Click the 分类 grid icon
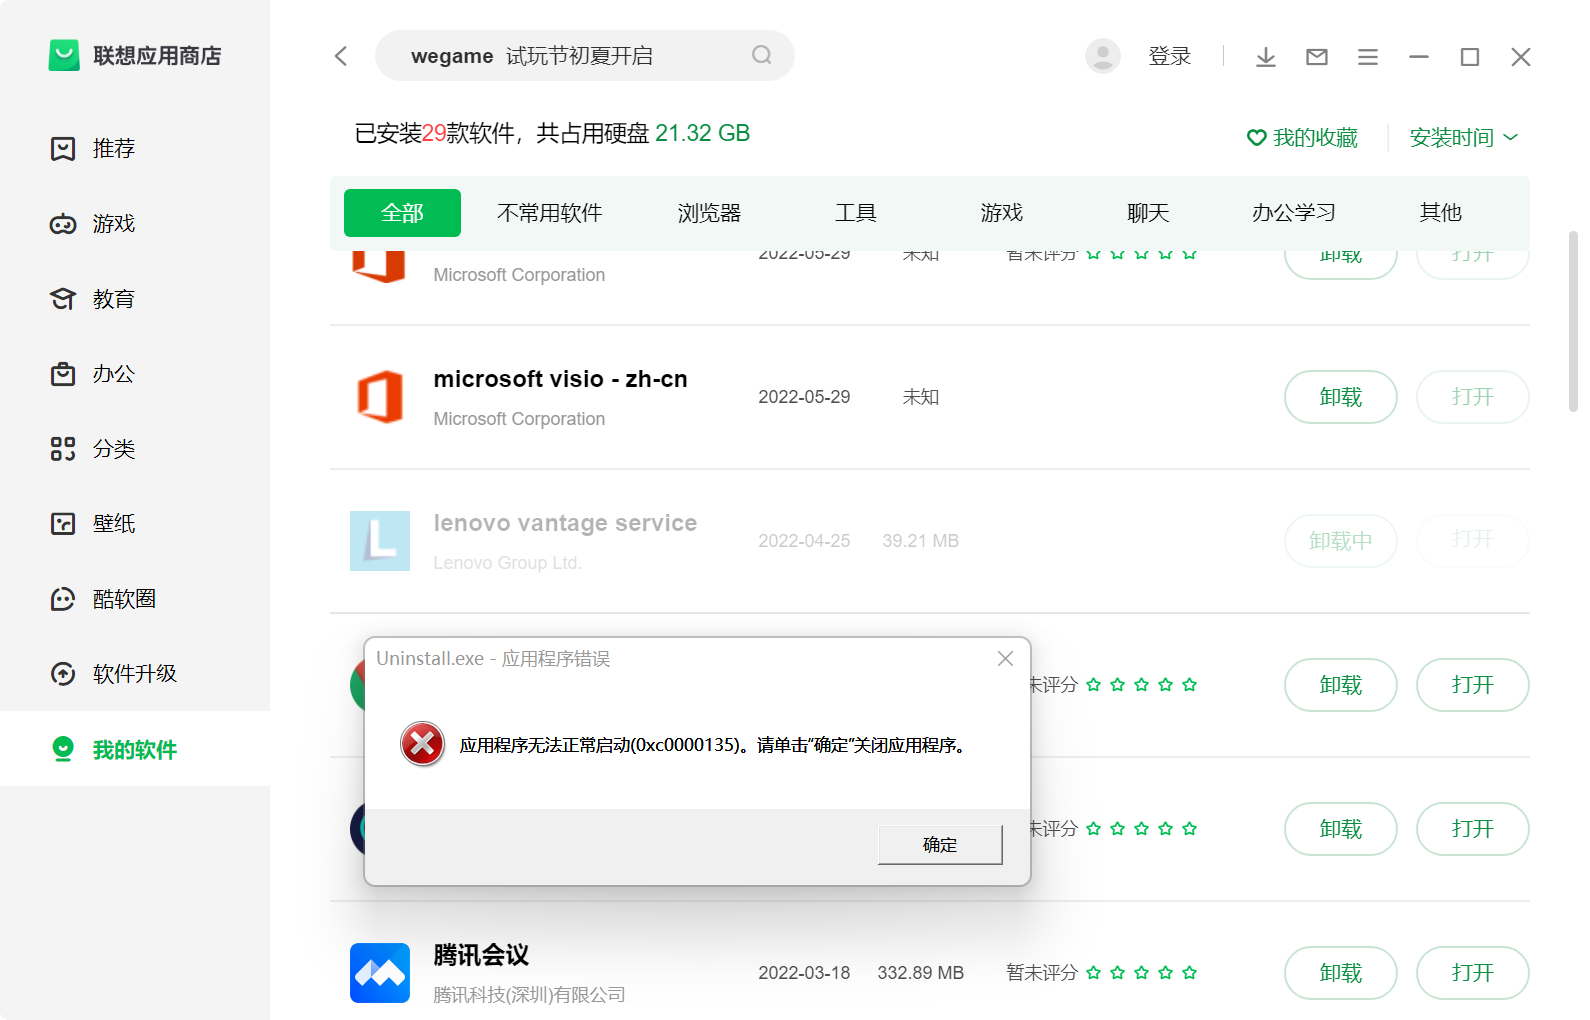This screenshot has height=1020, width=1590. tap(63, 449)
